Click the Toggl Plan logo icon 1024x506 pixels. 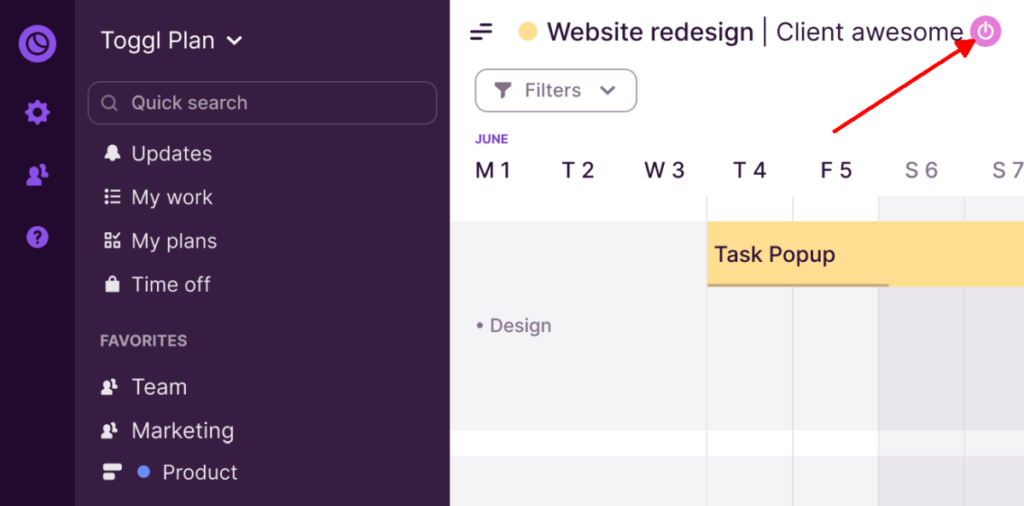[37, 44]
